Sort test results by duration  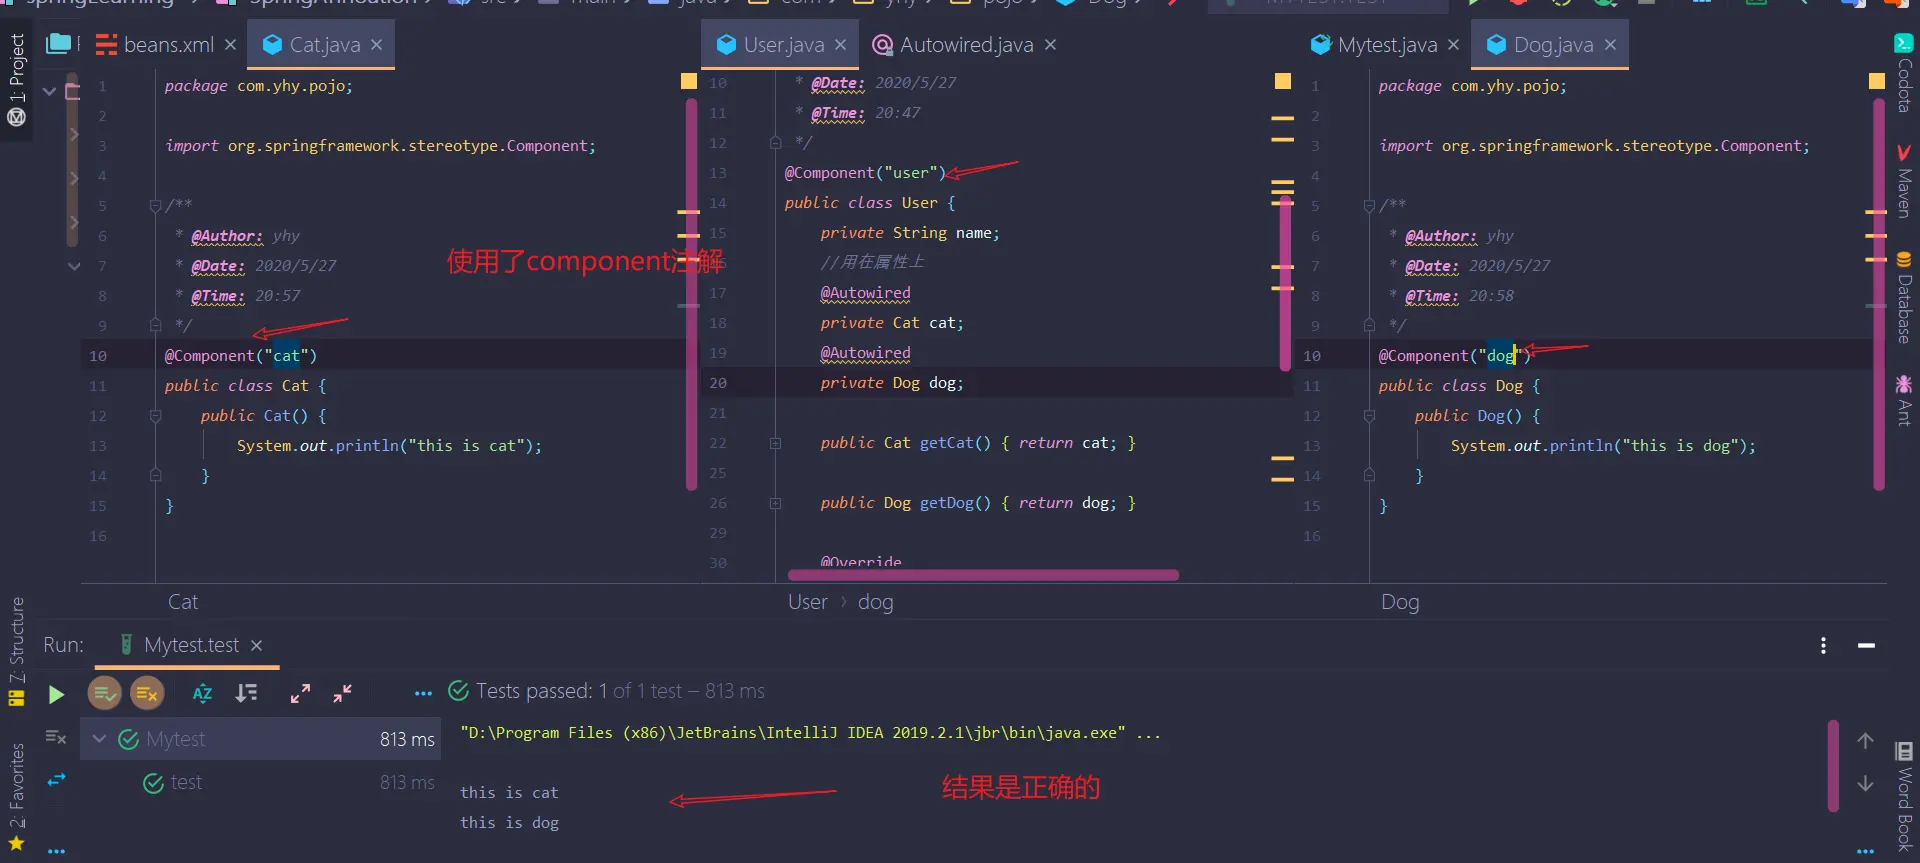(246, 693)
